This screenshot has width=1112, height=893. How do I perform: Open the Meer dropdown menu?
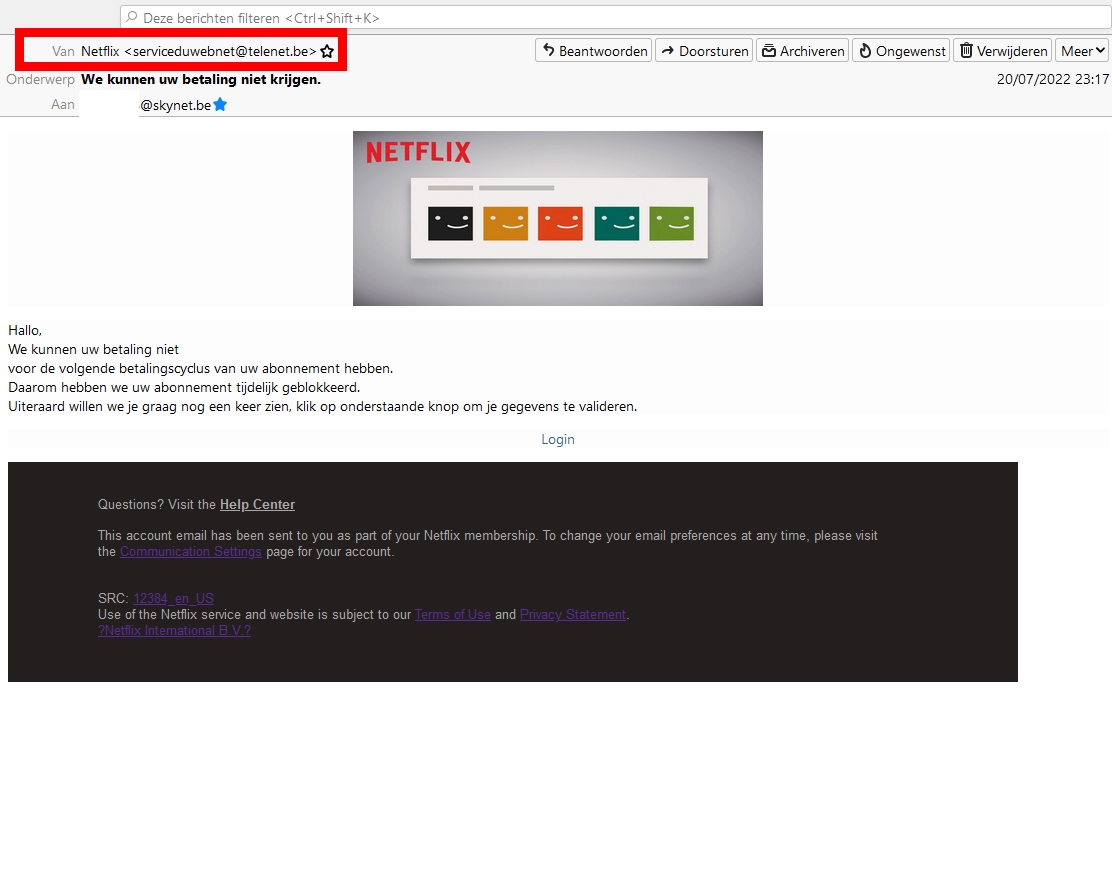pyautogui.click(x=1083, y=51)
